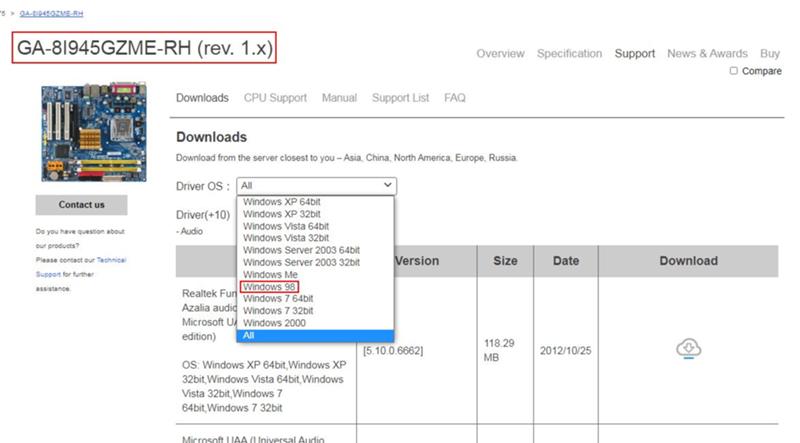Viewport: 800px width, 443px height.
Task: Go to the Buy tab
Action: pos(770,54)
